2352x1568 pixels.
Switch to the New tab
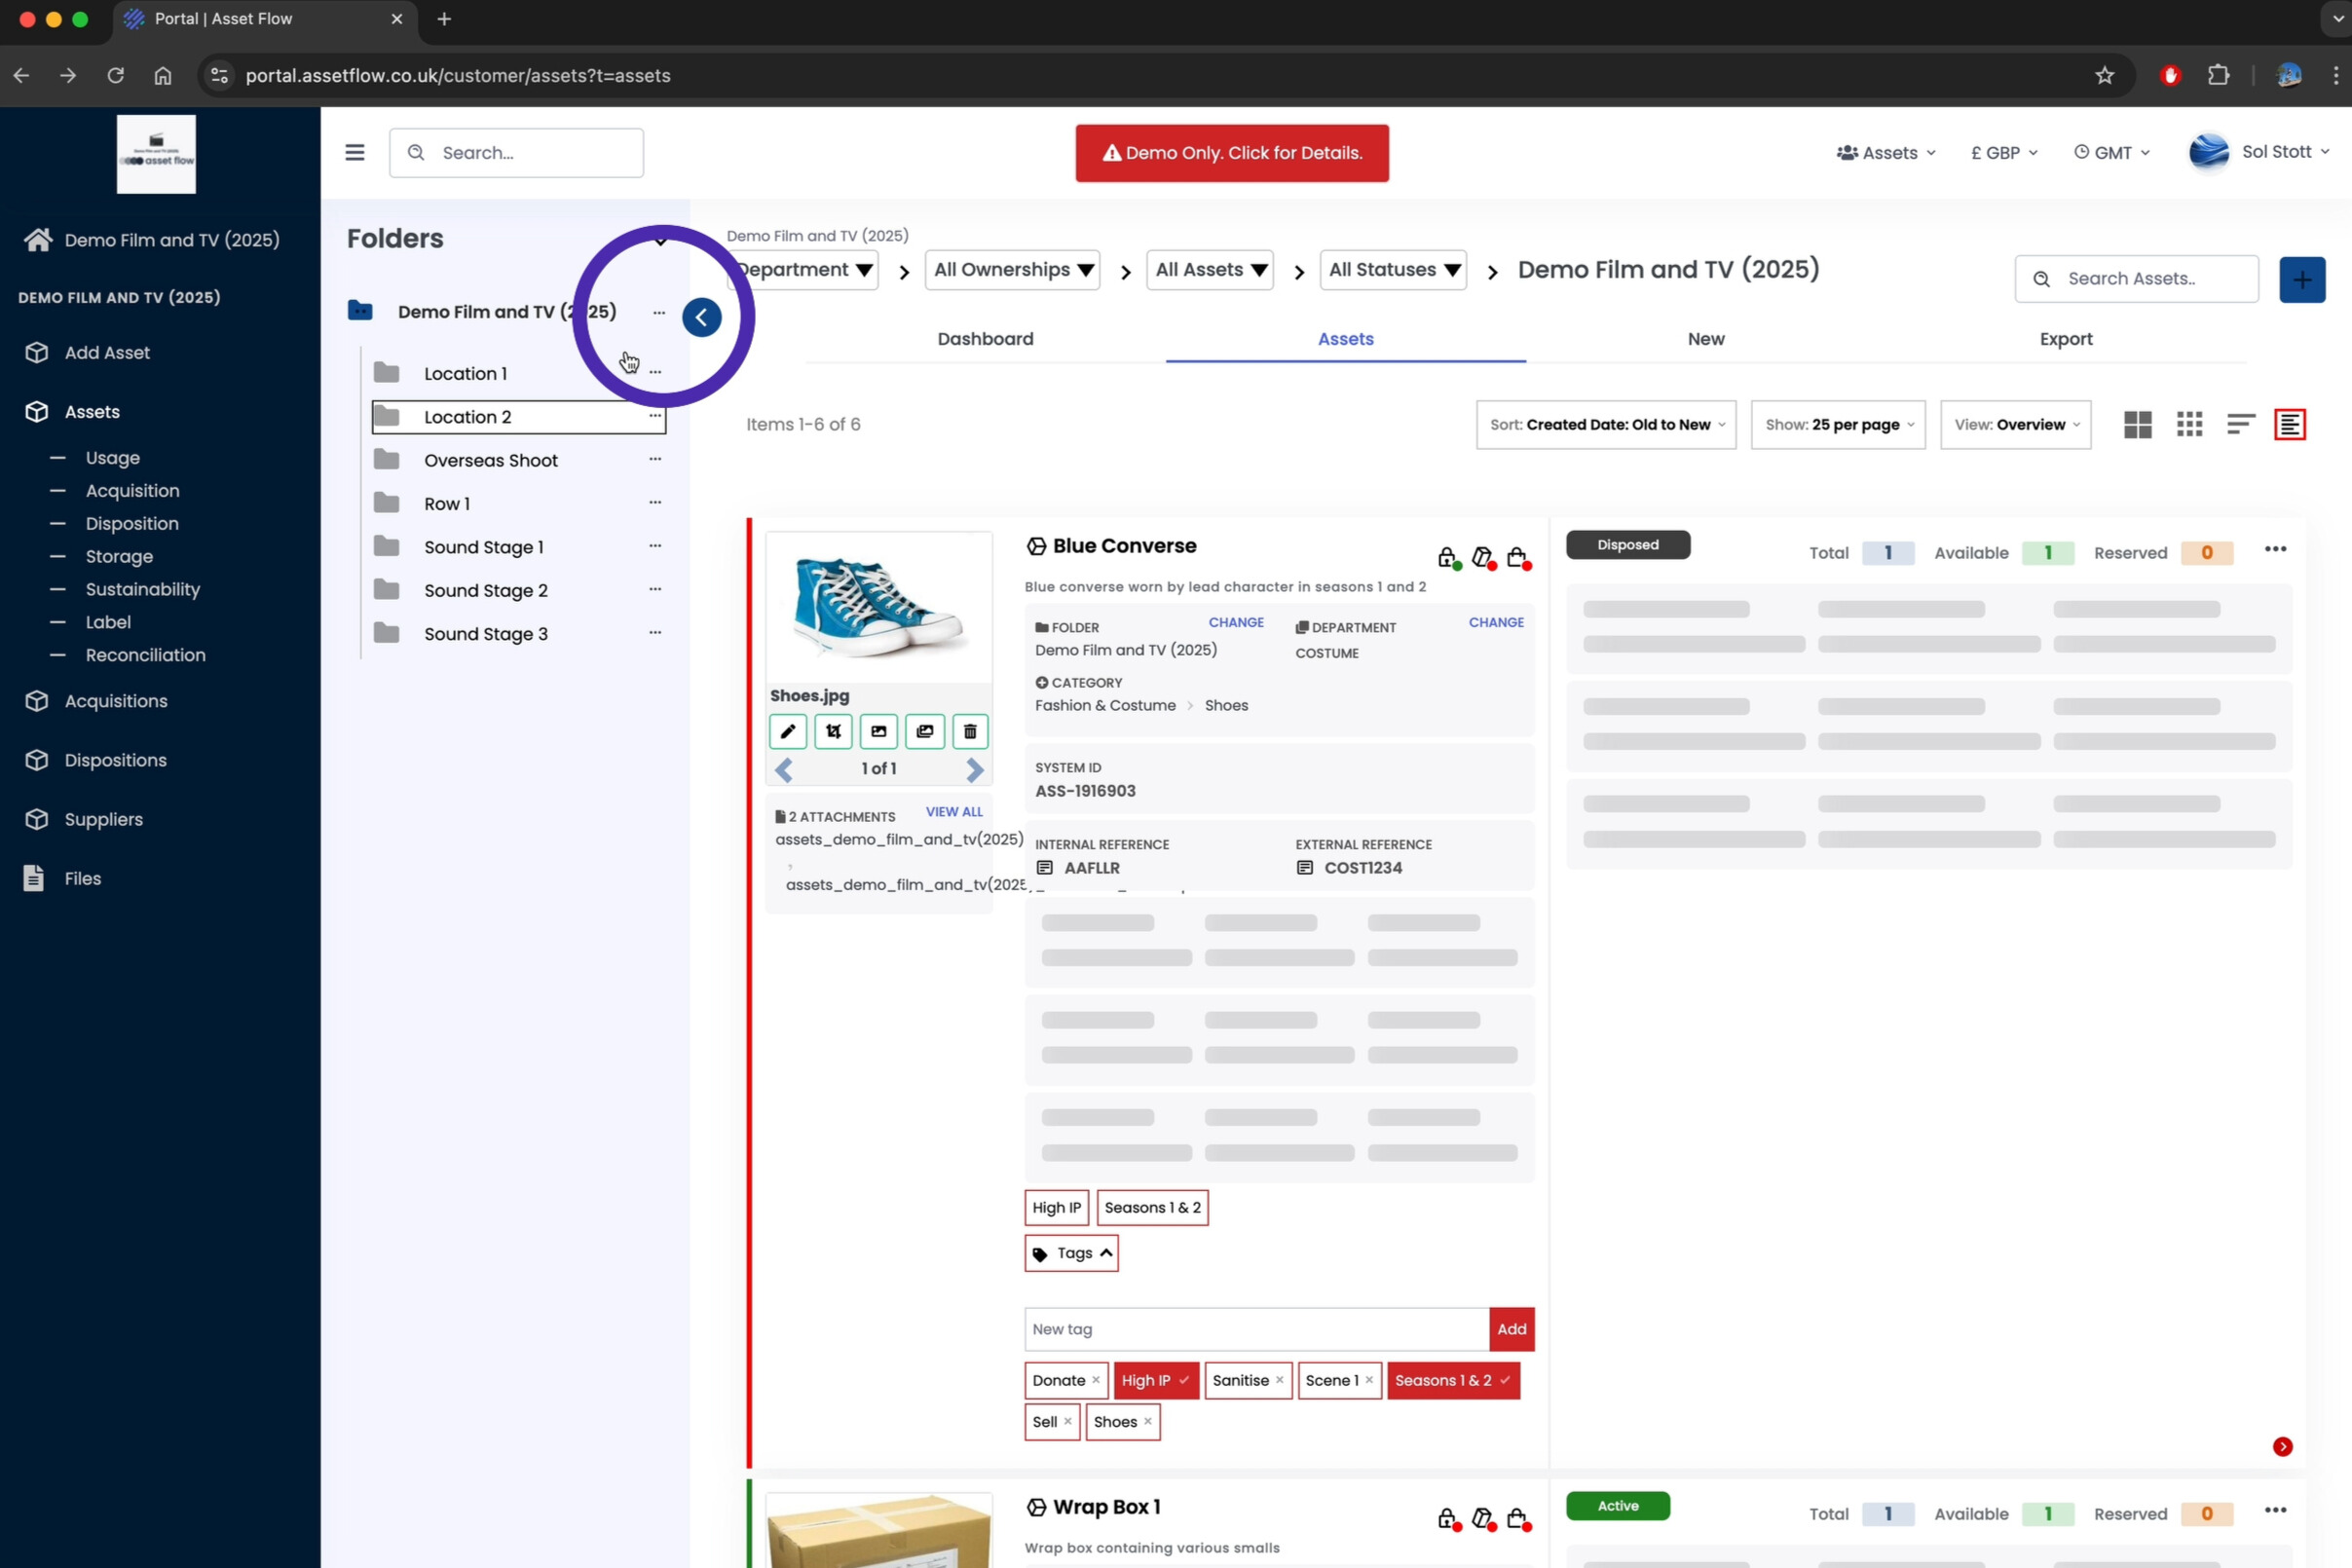click(1706, 339)
